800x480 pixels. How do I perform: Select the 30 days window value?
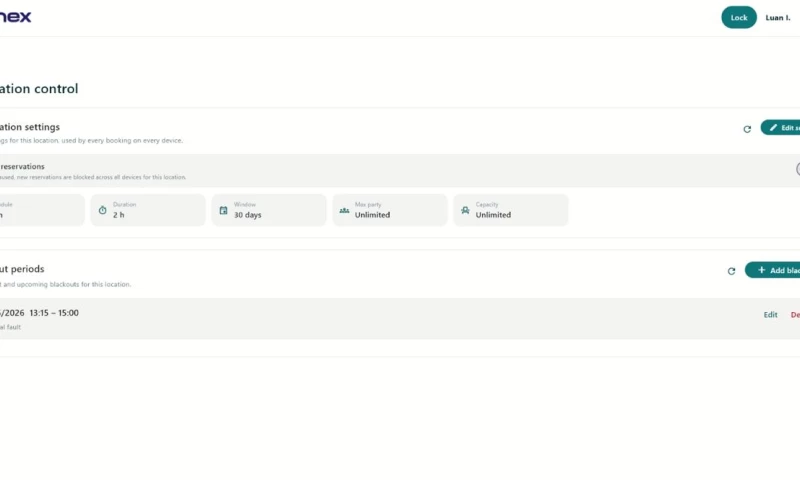pos(247,215)
